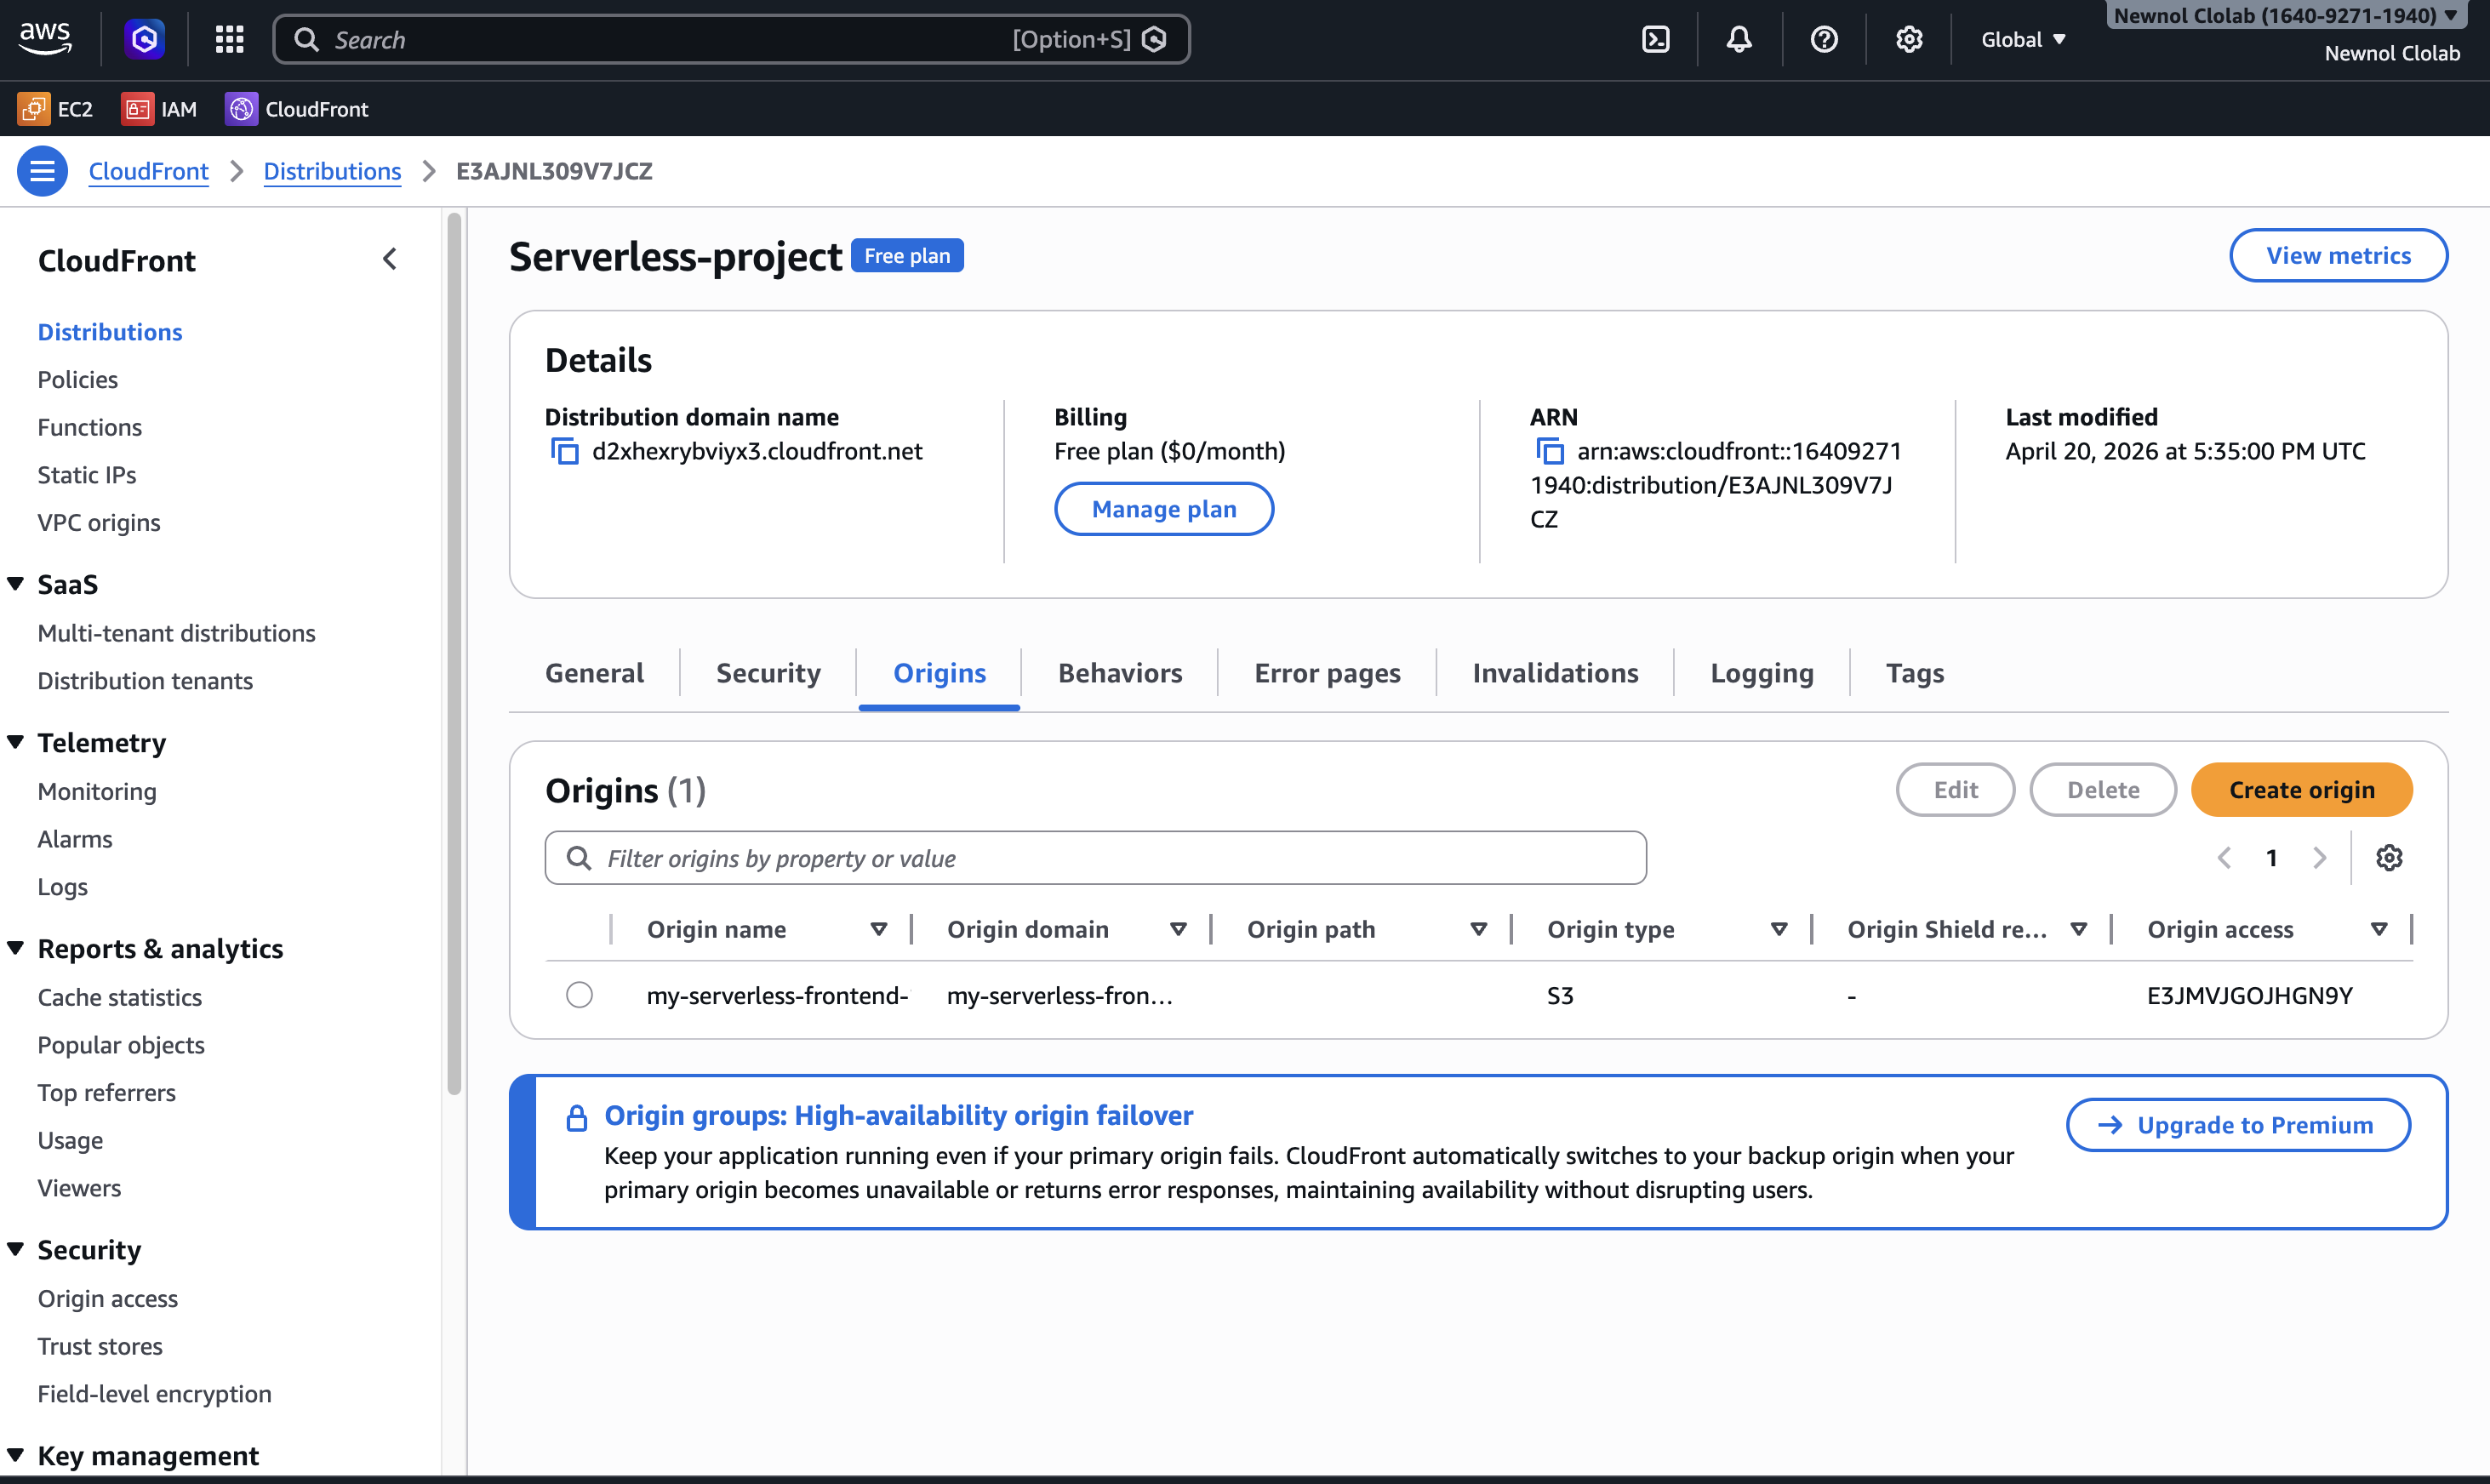Open CloudShell from the top navigation bar
The width and height of the screenshot is (2490, 1484).
coord(1655,39)
